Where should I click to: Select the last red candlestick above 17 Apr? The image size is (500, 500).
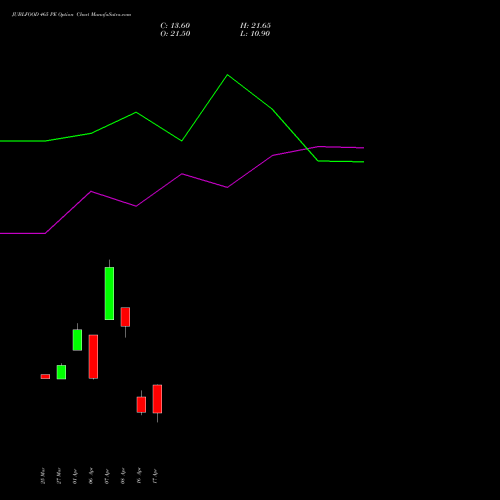point(157,399)
